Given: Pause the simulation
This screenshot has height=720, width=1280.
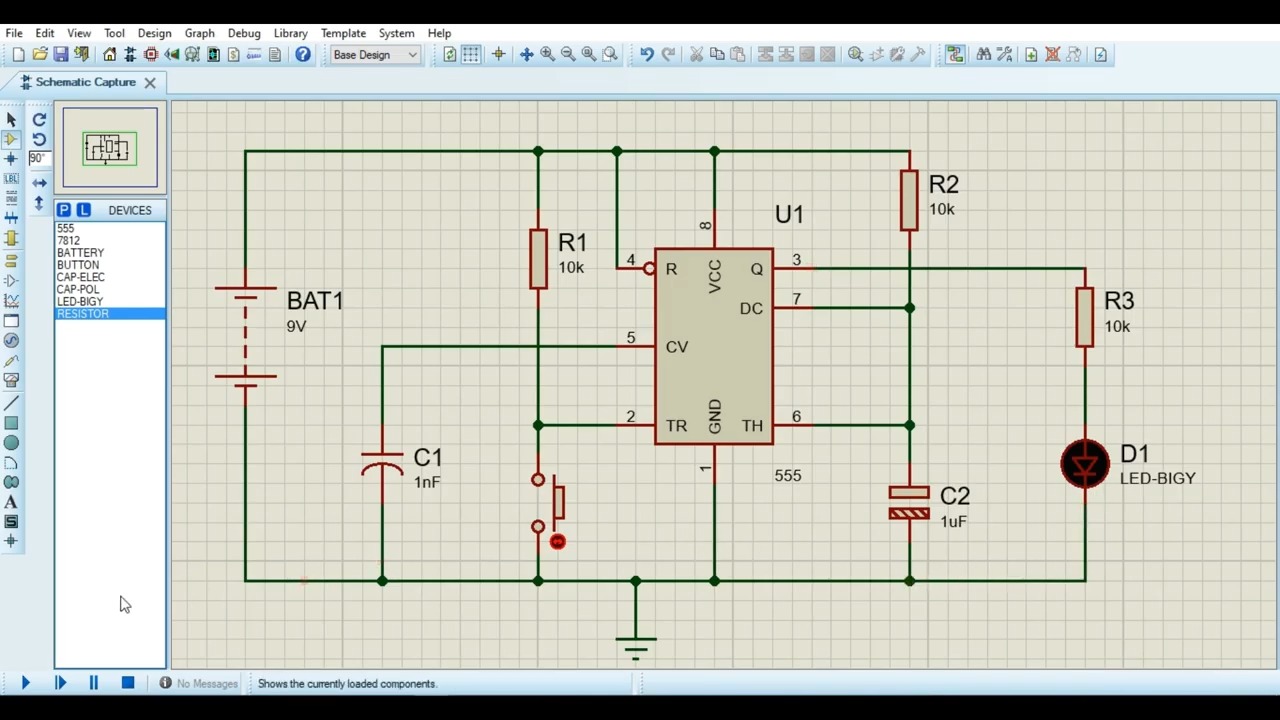Looking at the screenshot, I should [94, 683].
